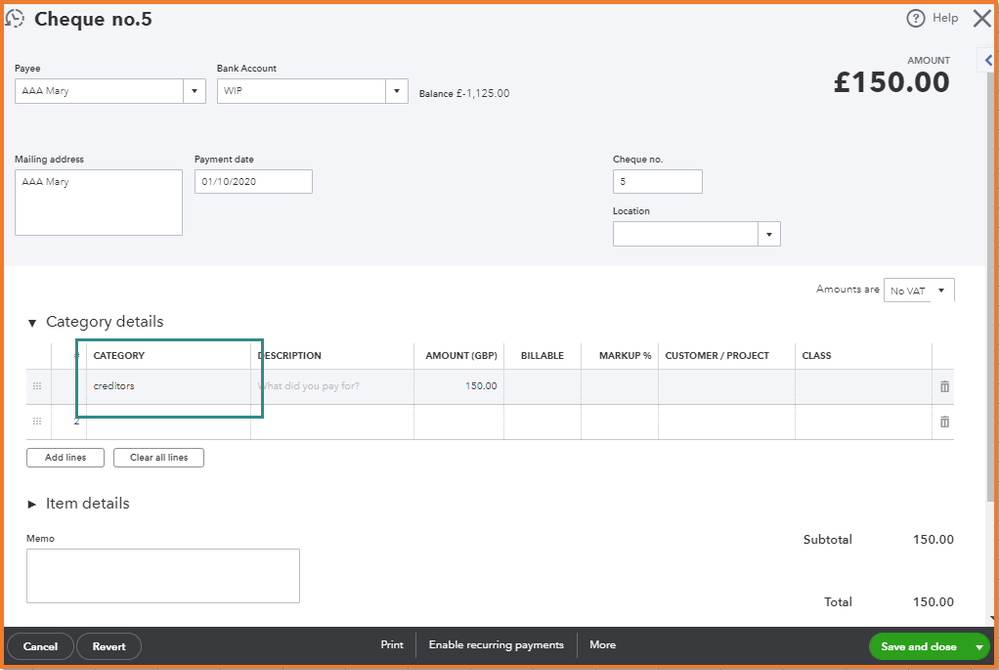
Task: Expand the right side panel arrow
Action: [x=989, y=60]
